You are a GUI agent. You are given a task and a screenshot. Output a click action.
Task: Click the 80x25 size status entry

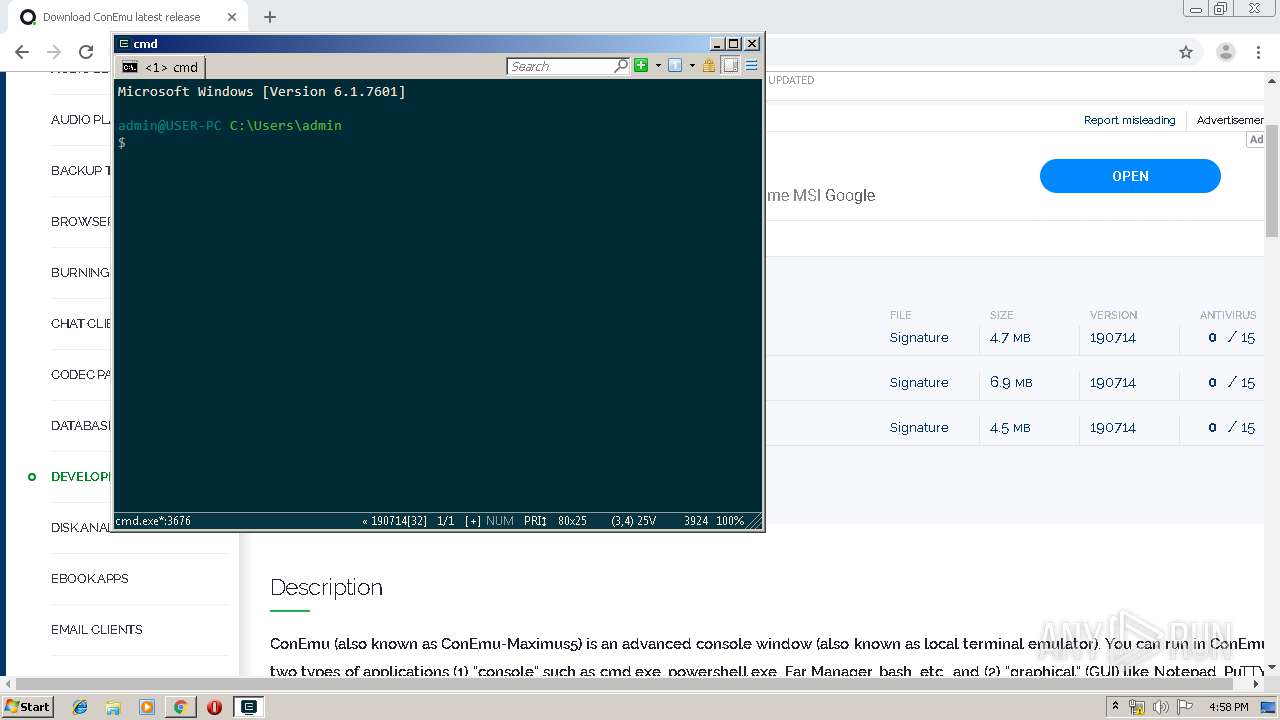pyautogui.click(x=572, y=521)
